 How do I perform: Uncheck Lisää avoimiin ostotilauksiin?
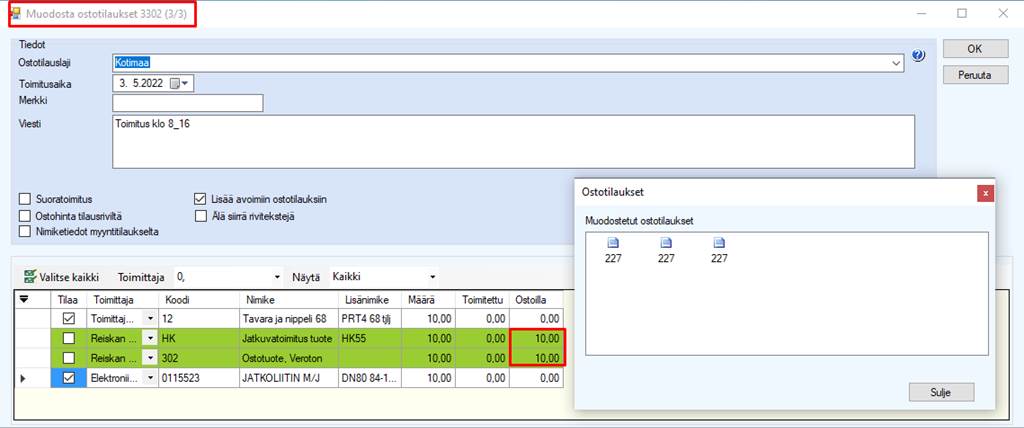coord(201,199)
